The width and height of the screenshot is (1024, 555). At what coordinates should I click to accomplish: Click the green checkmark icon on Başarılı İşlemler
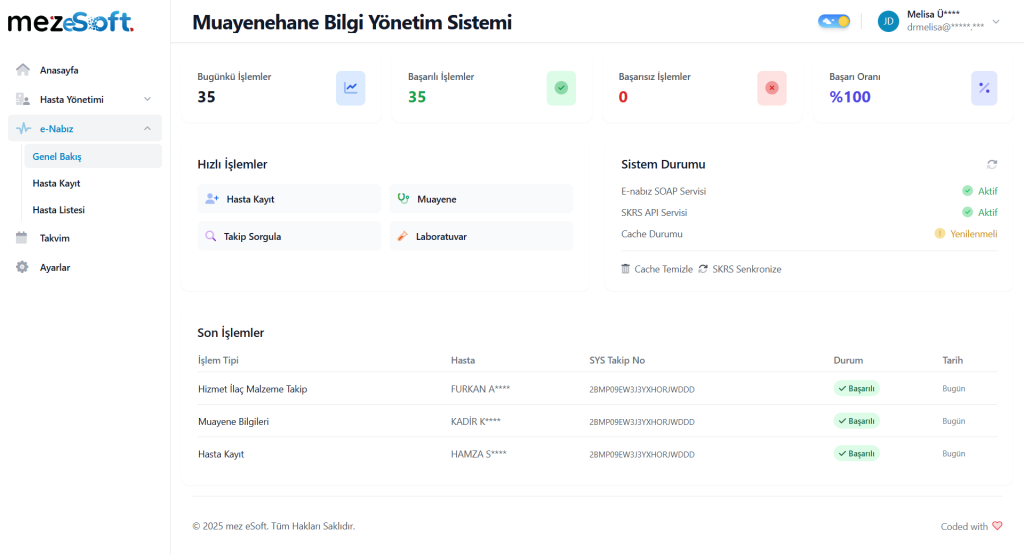(561, 88)
